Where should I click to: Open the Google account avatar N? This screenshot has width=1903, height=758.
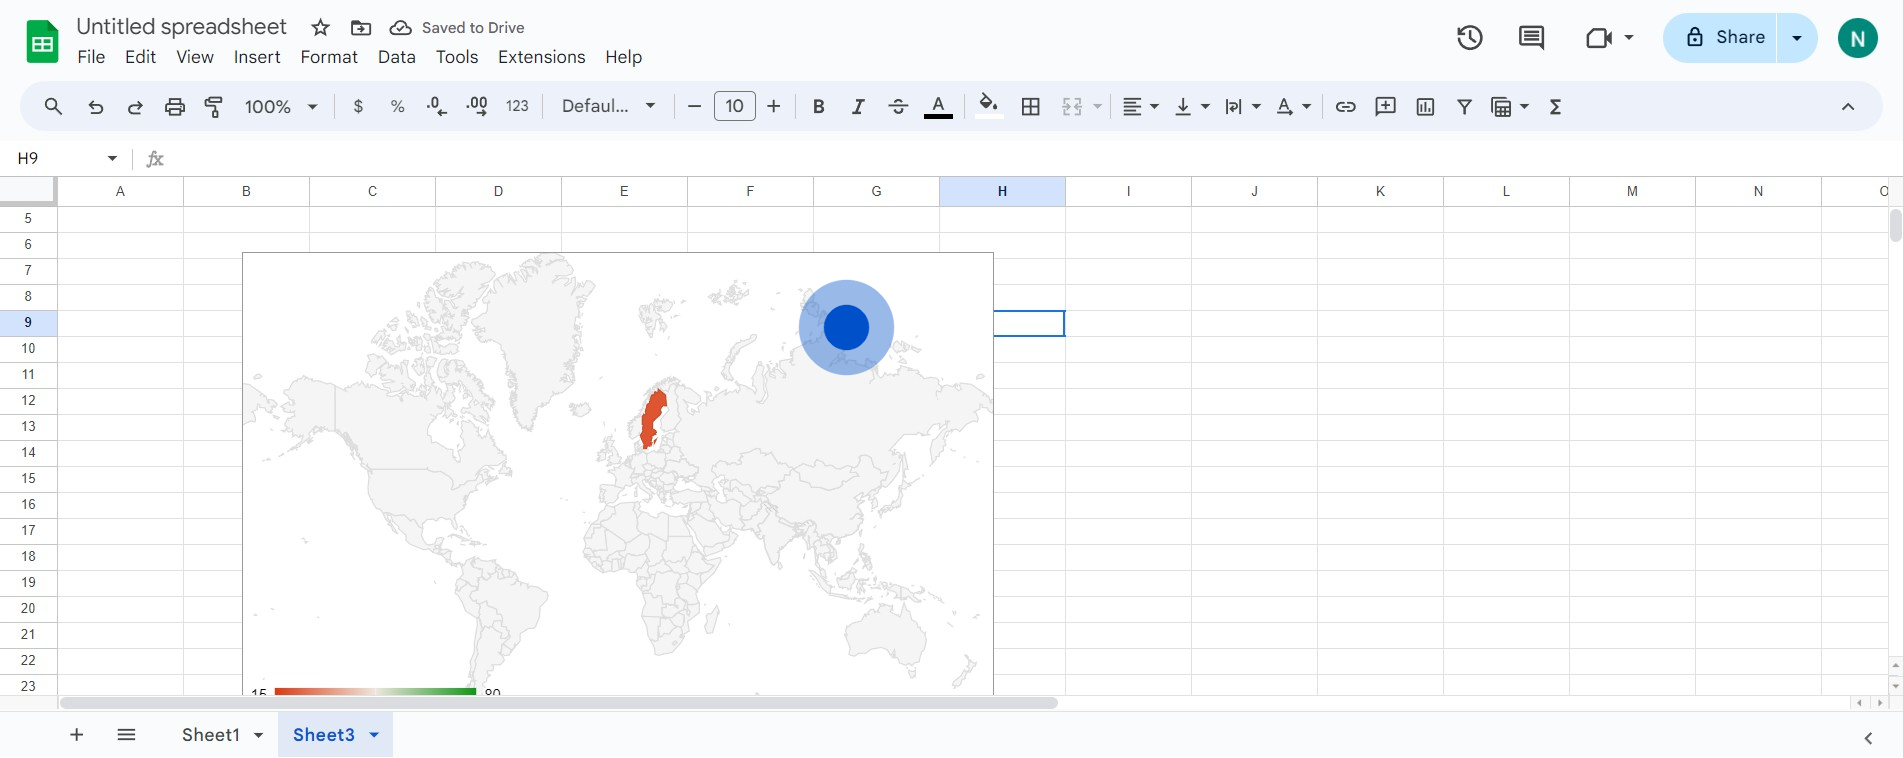tap(1858, 38)
